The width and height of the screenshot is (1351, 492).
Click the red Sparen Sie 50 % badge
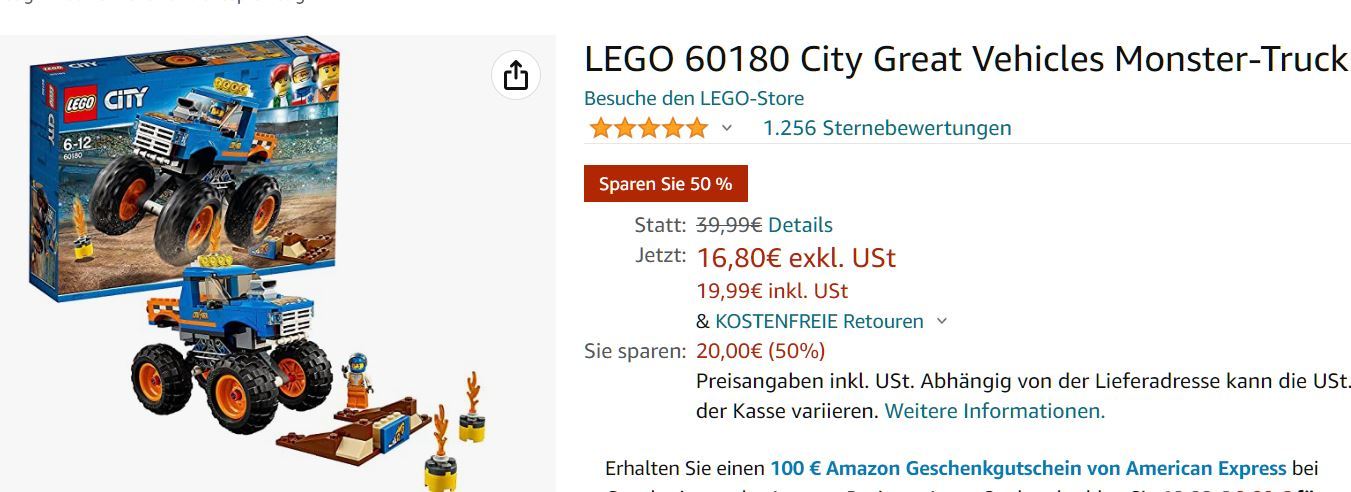coord(666,184)
